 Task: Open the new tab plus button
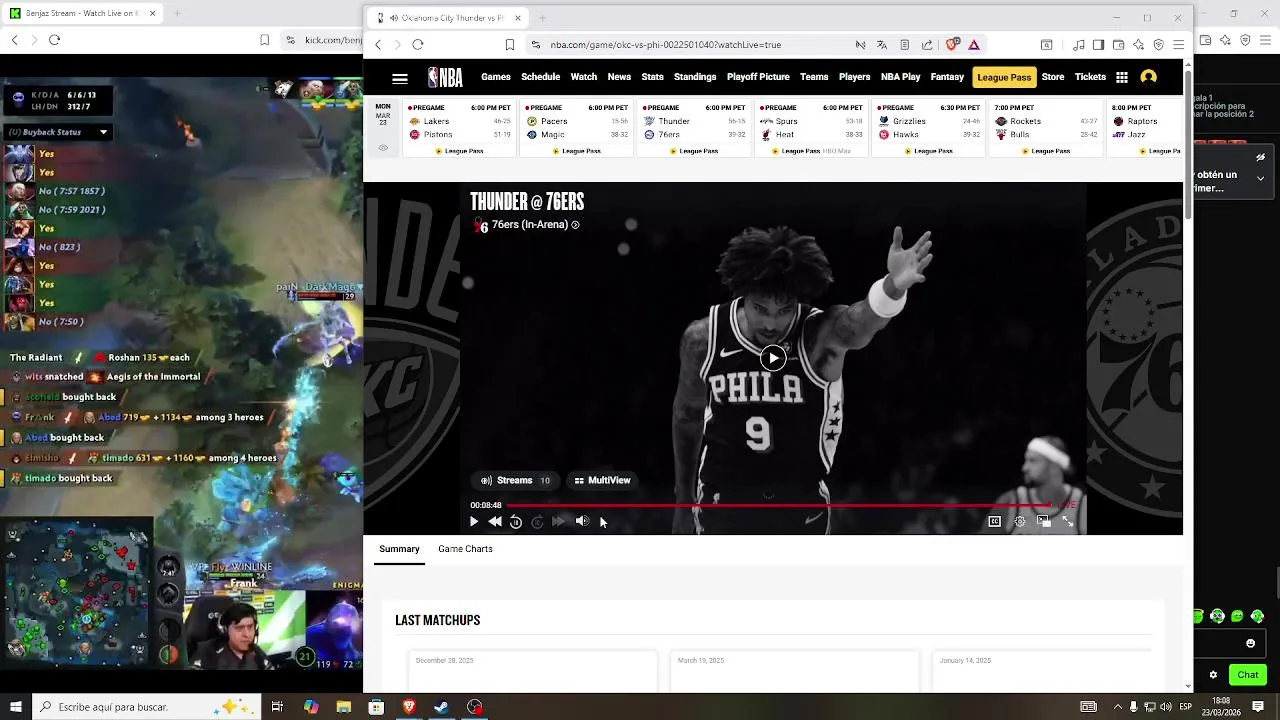click(543, 17)
